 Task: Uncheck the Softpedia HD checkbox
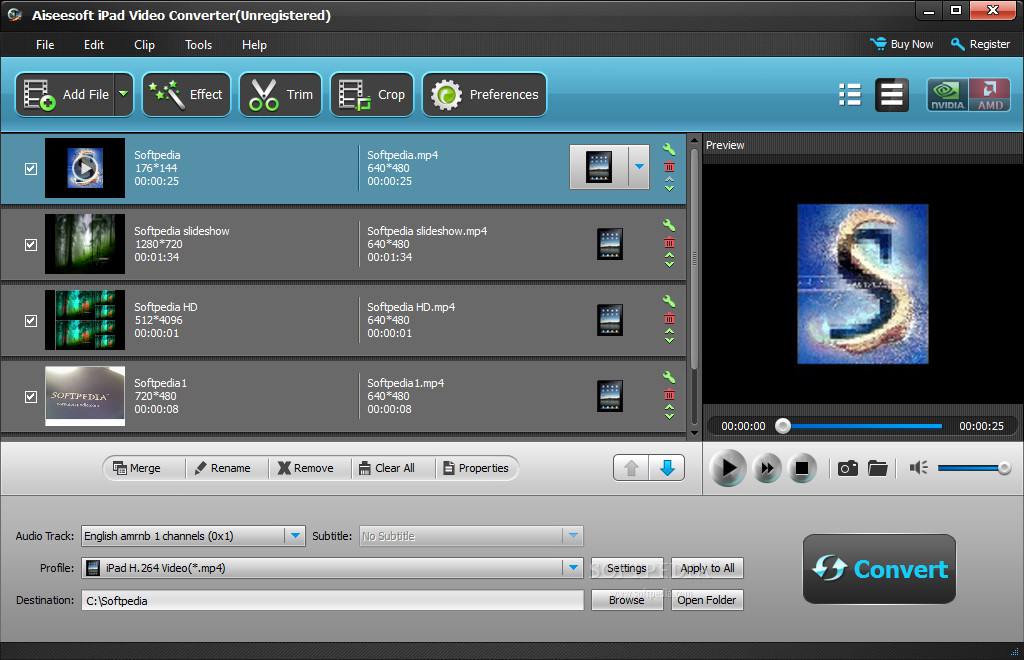tap(31, 321)
